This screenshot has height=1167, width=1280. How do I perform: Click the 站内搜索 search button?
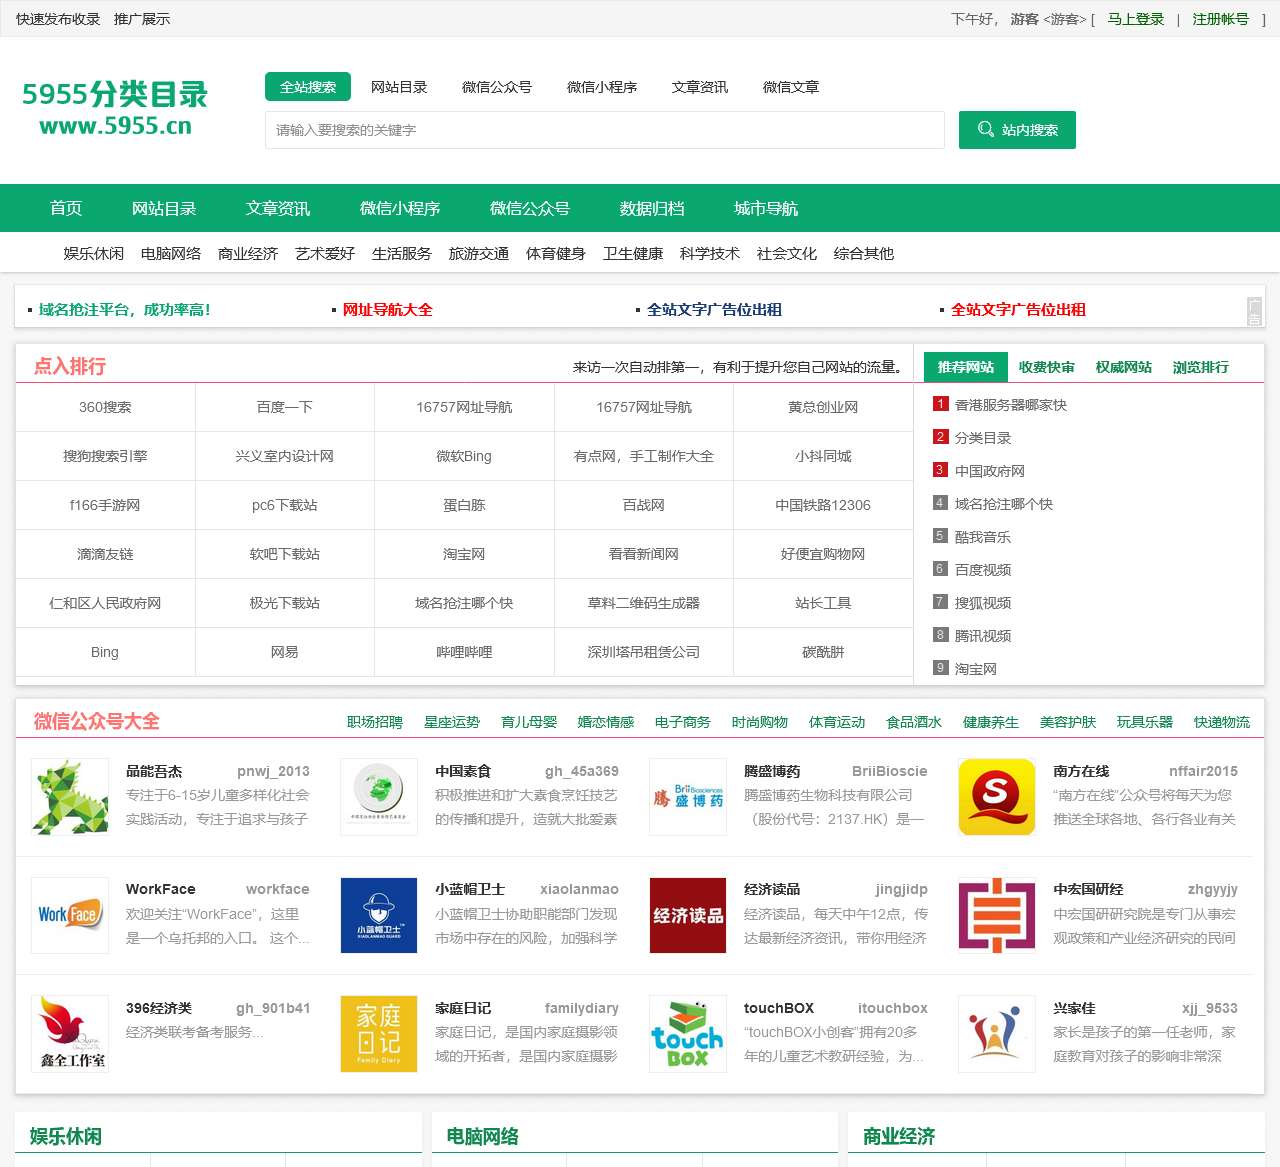point(1017,130)
